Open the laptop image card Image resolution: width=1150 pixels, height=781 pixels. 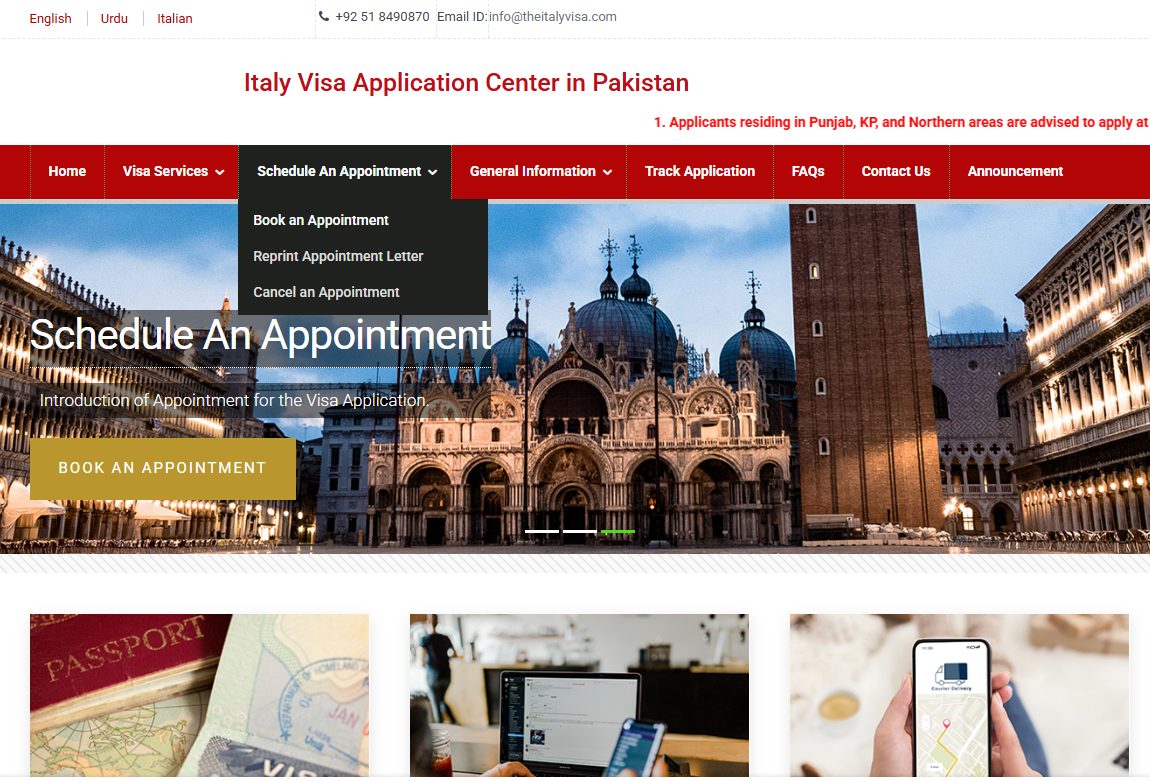pos(579,695)
